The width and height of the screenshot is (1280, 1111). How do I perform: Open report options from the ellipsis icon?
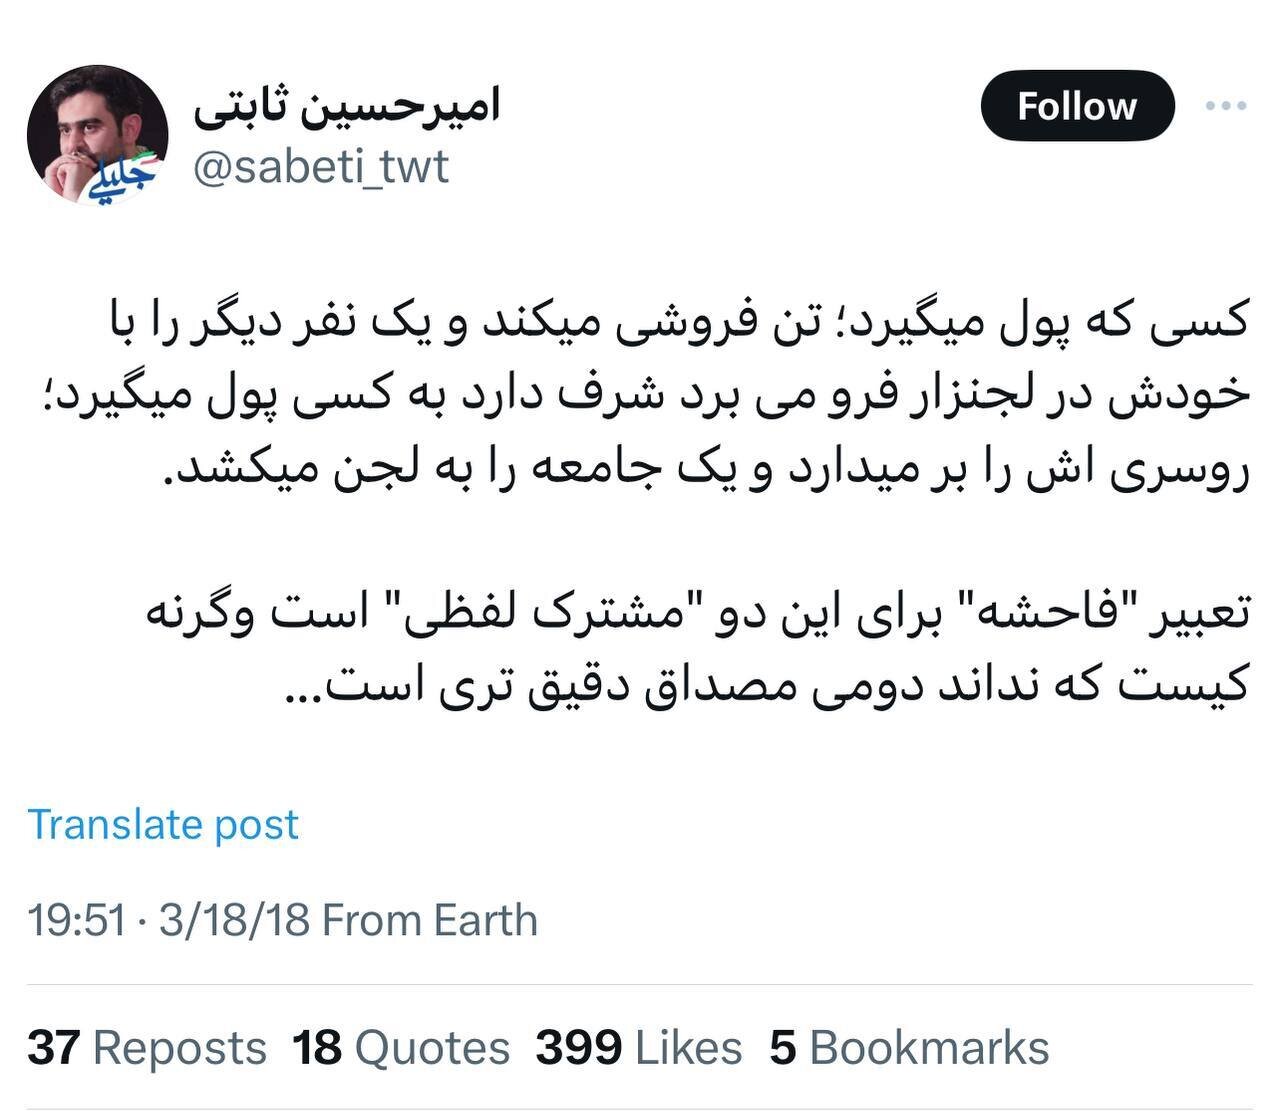[1224, 103]
